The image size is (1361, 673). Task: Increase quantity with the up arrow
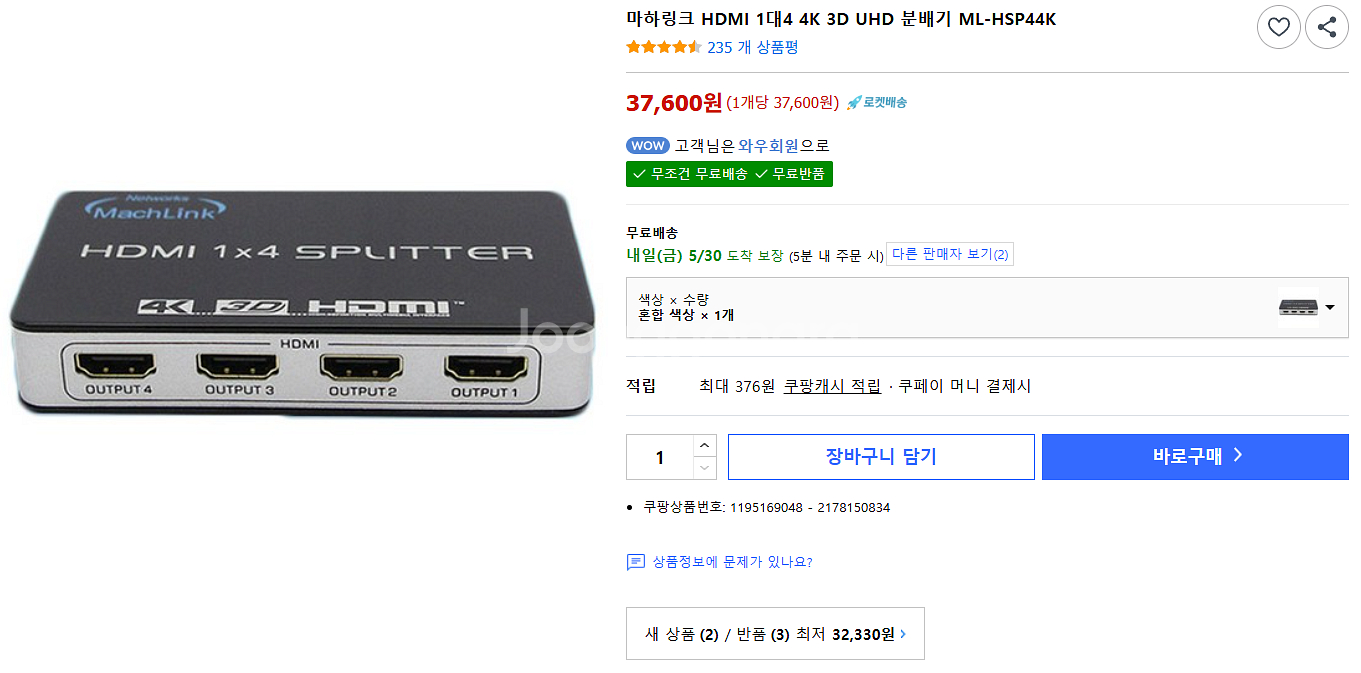pyautogui.click(x=705, y=446)
